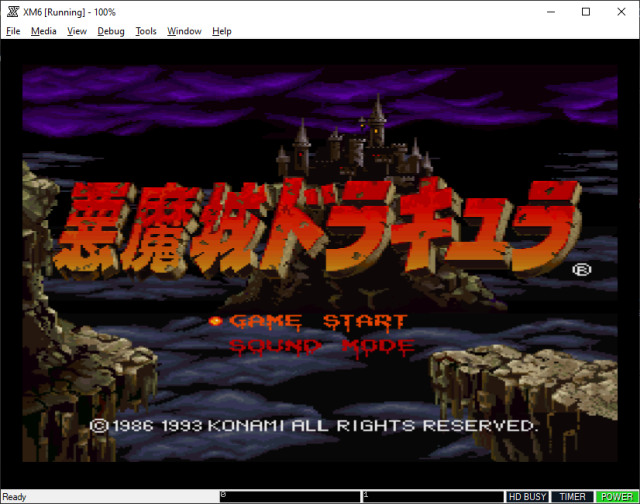This screenshot has width=640, height=504.
Task: Click floppy drive 1 status panel
Action: [x=433, y=497]
